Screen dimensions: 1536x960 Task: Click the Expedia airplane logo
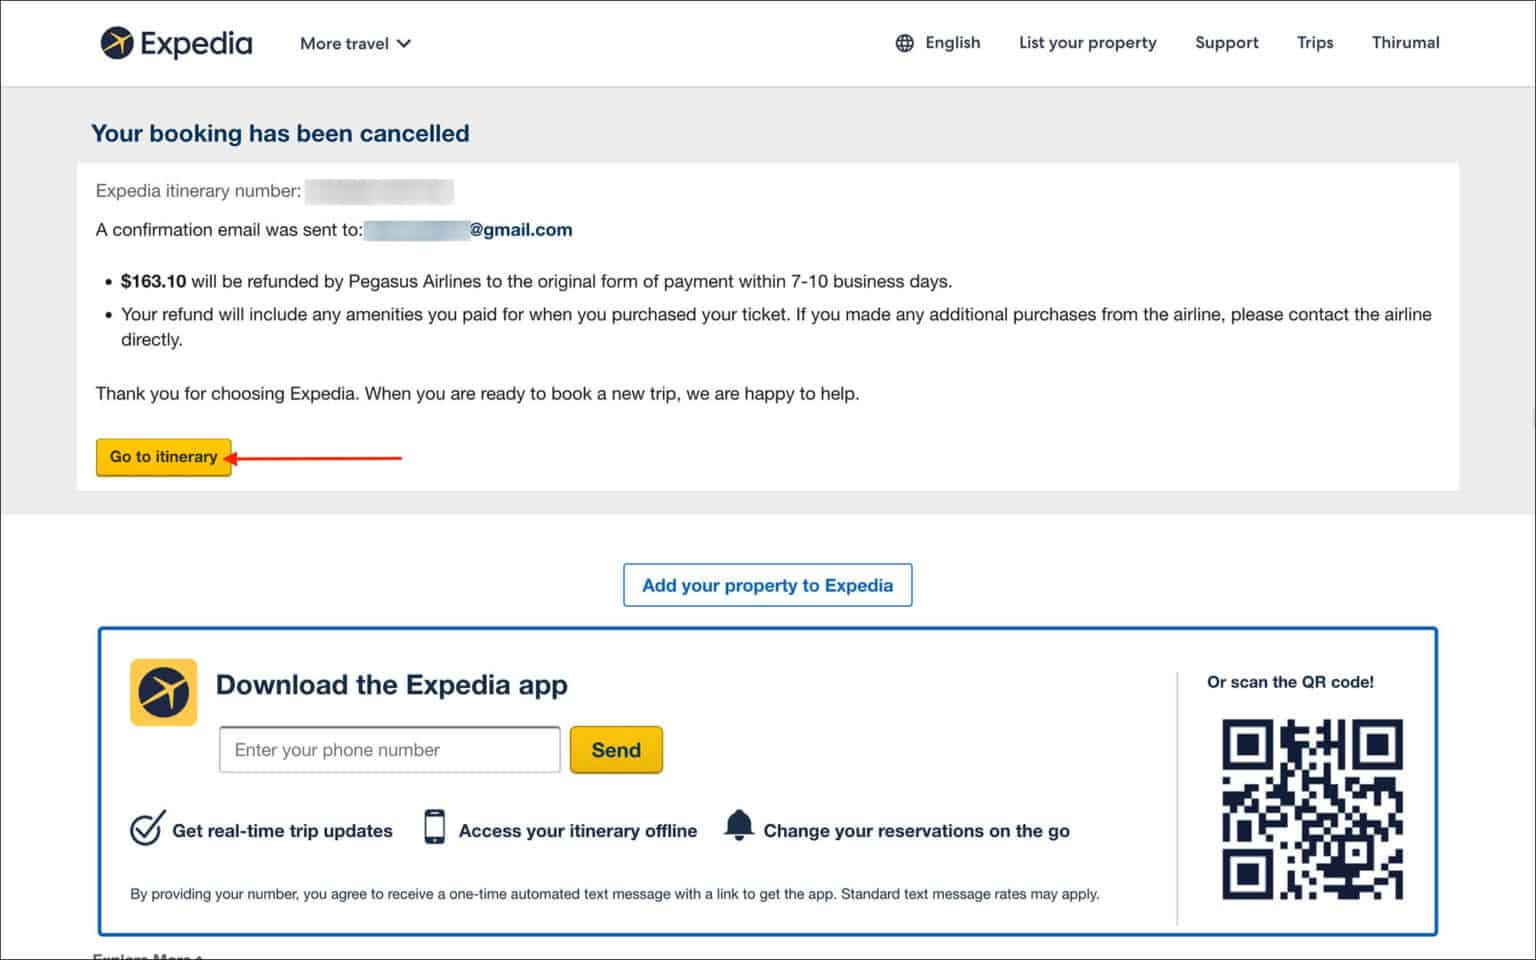(x=118, y=42)
